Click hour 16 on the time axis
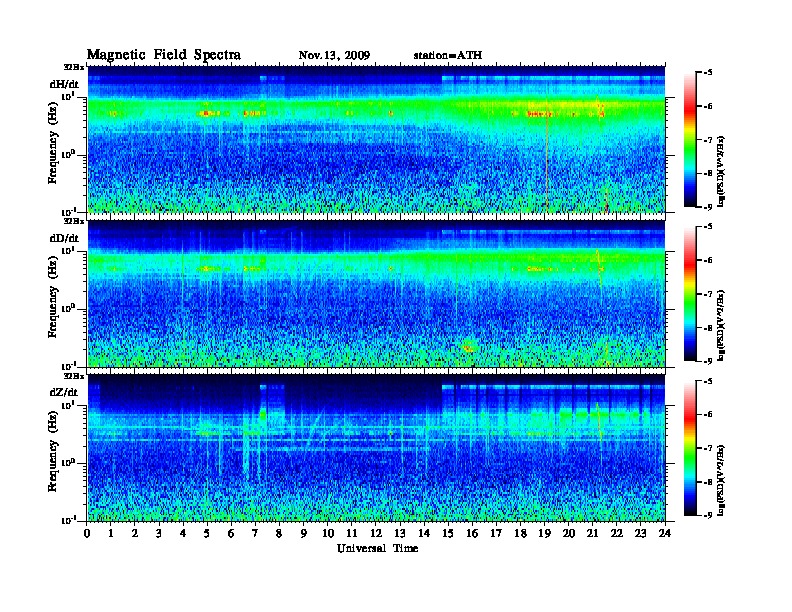 [472, 534]
